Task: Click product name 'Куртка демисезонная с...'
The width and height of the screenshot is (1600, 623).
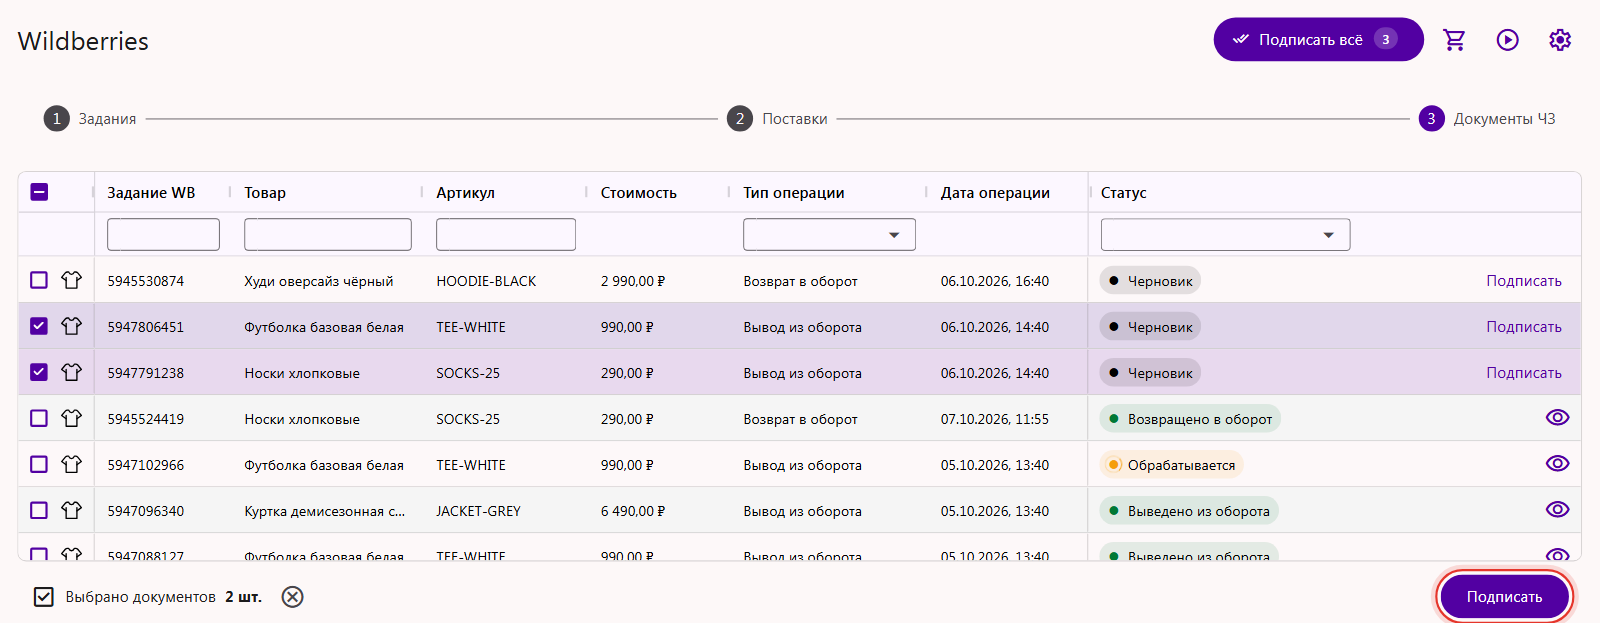Action: point(325,511)
